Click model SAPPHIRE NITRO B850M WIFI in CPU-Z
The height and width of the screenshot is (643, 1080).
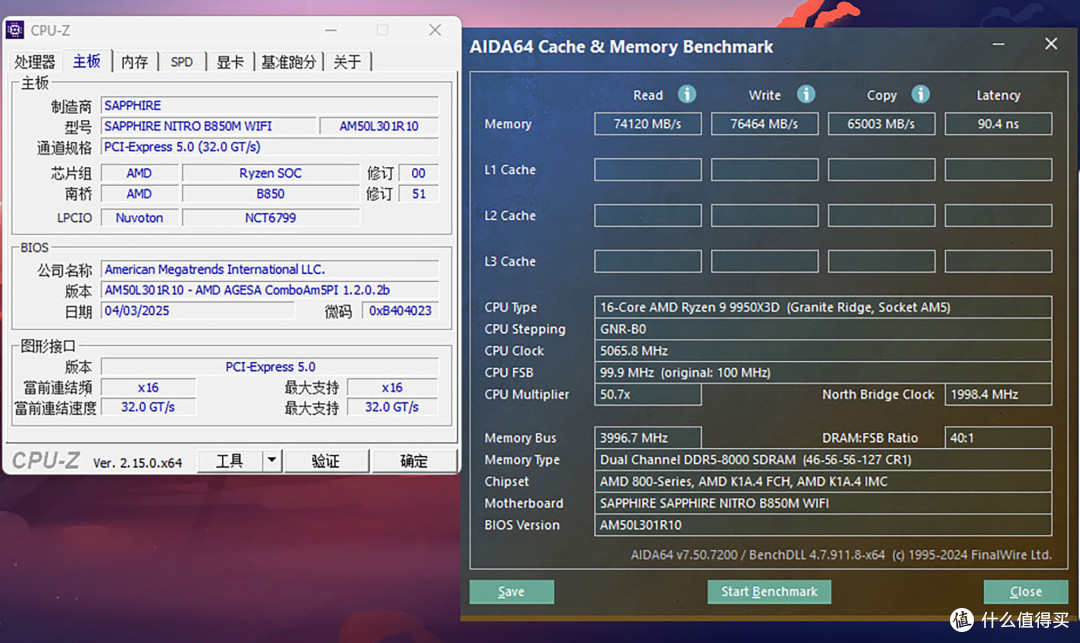point(209,126)
